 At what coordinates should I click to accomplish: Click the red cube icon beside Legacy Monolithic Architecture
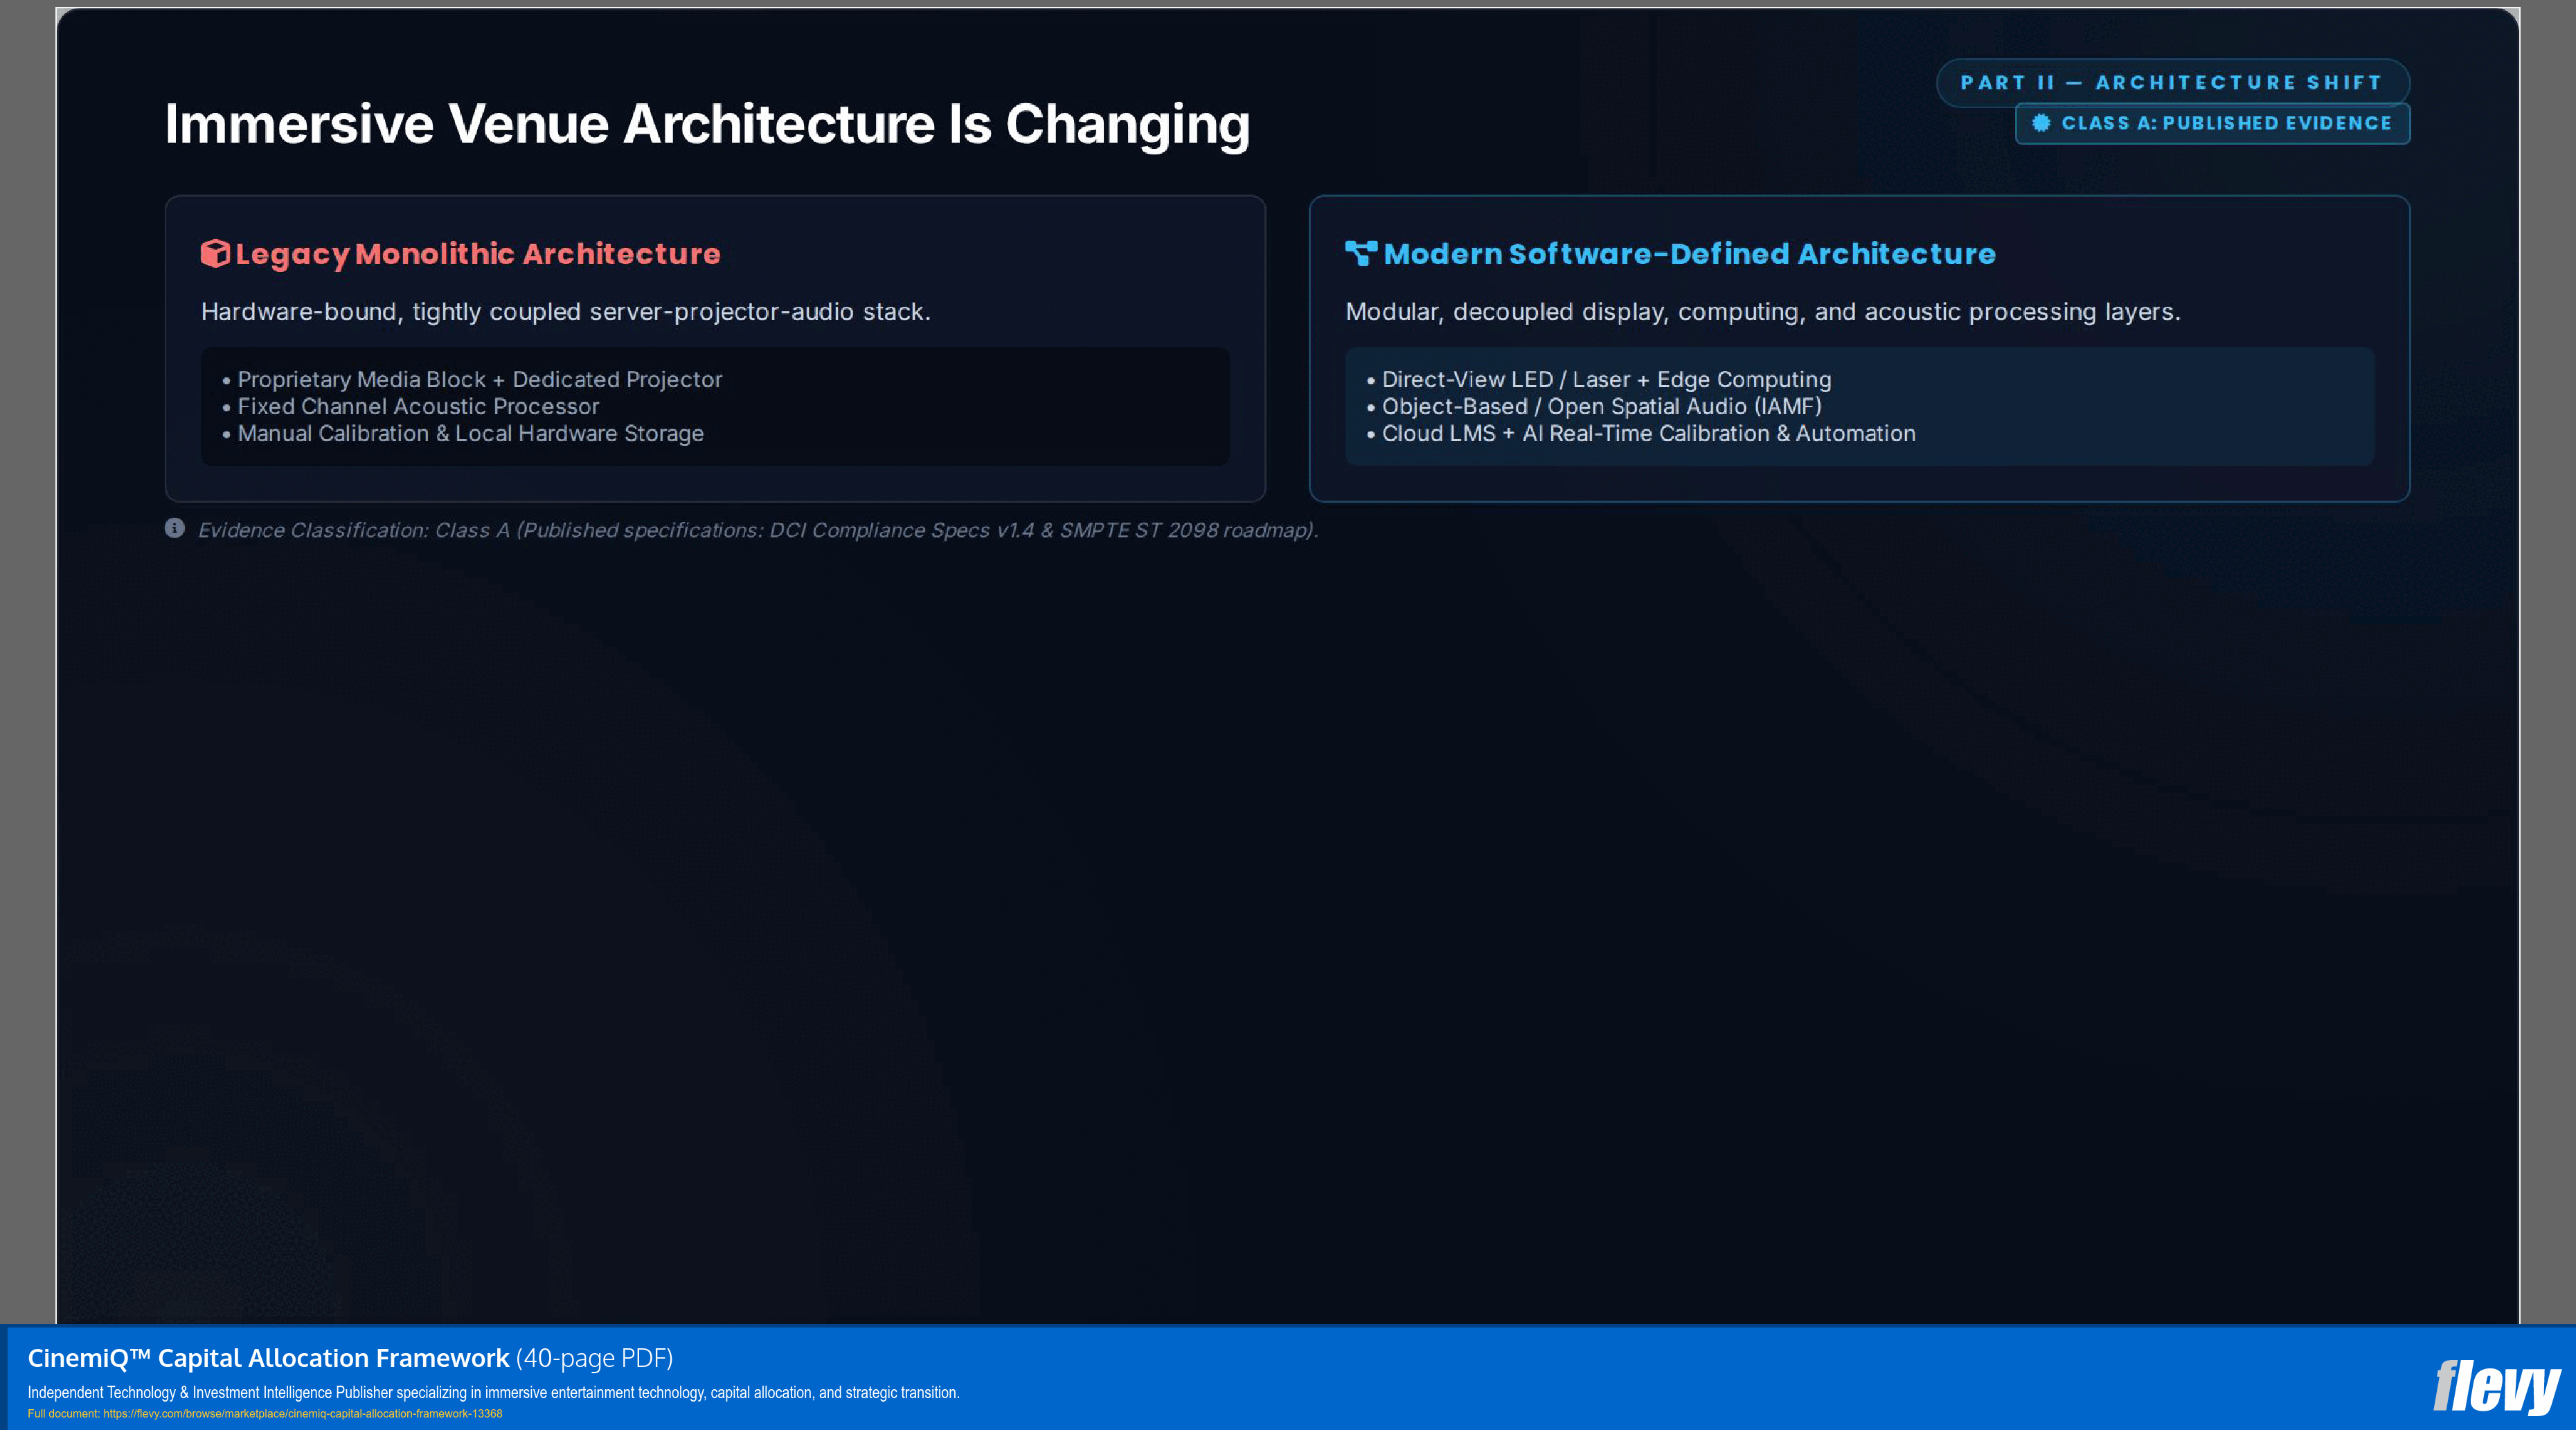[215, 254]
